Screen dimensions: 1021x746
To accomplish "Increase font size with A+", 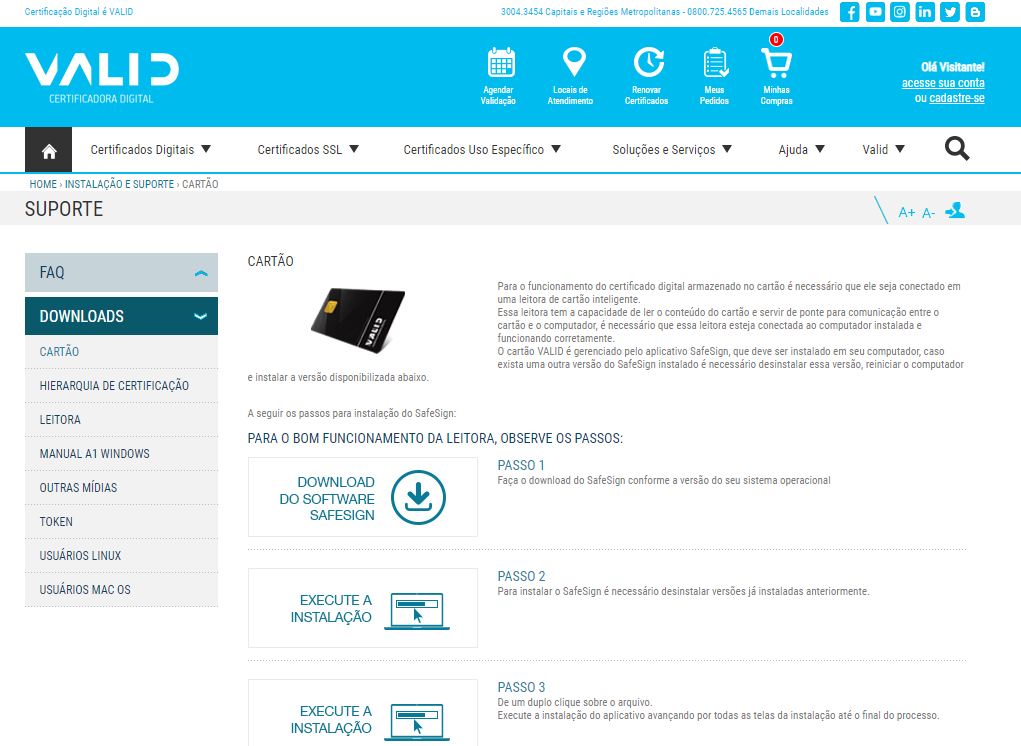I will [906, 212].
